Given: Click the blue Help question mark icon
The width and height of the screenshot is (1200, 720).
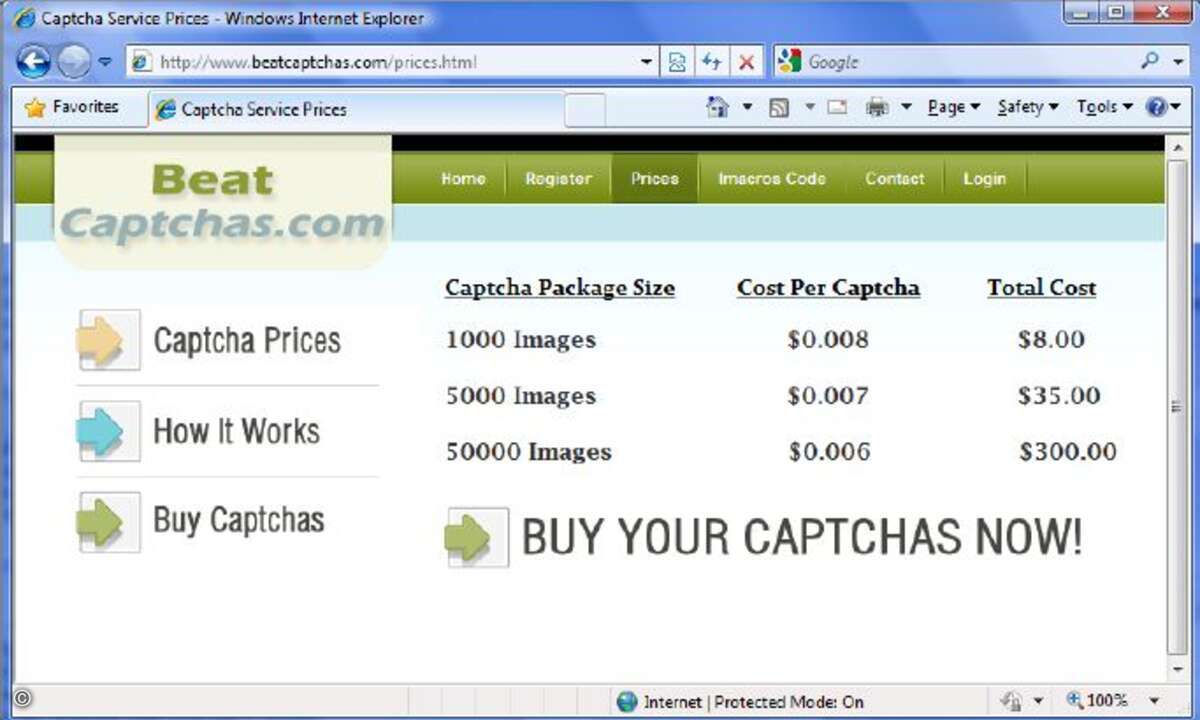Looking at the screenshot, I should 1155,107.
